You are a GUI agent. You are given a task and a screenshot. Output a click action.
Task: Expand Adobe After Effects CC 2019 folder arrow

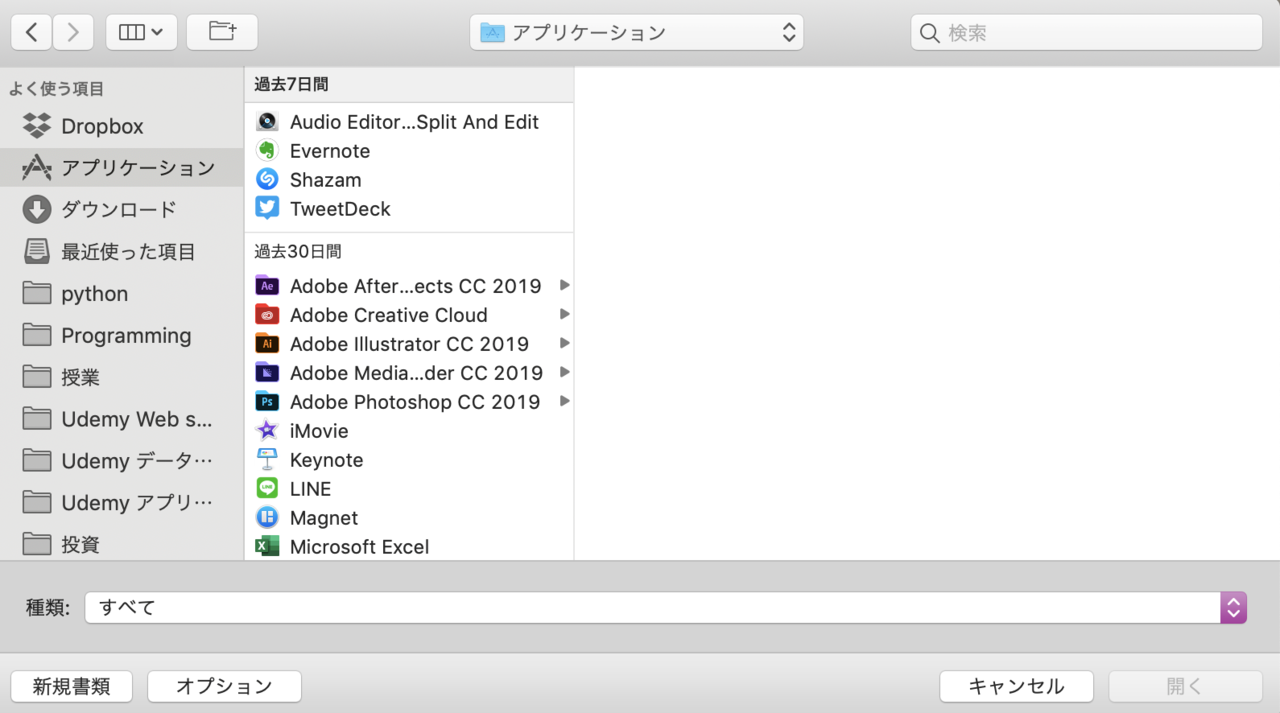click(x=565, y=286)
